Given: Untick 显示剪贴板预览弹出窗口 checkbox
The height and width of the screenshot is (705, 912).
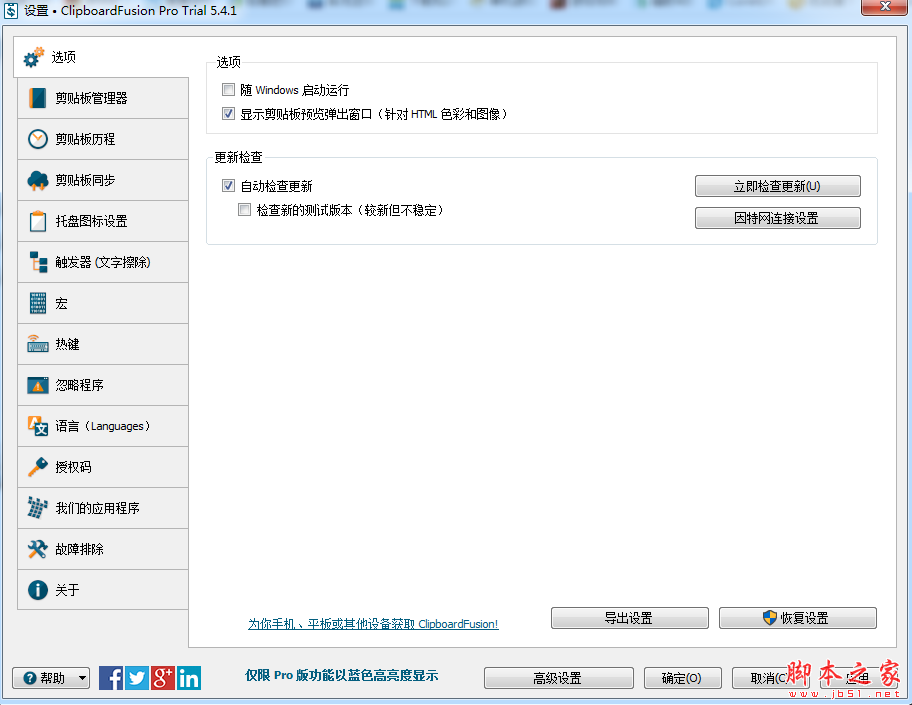Looking at the screenshot, I should point(229,114).
